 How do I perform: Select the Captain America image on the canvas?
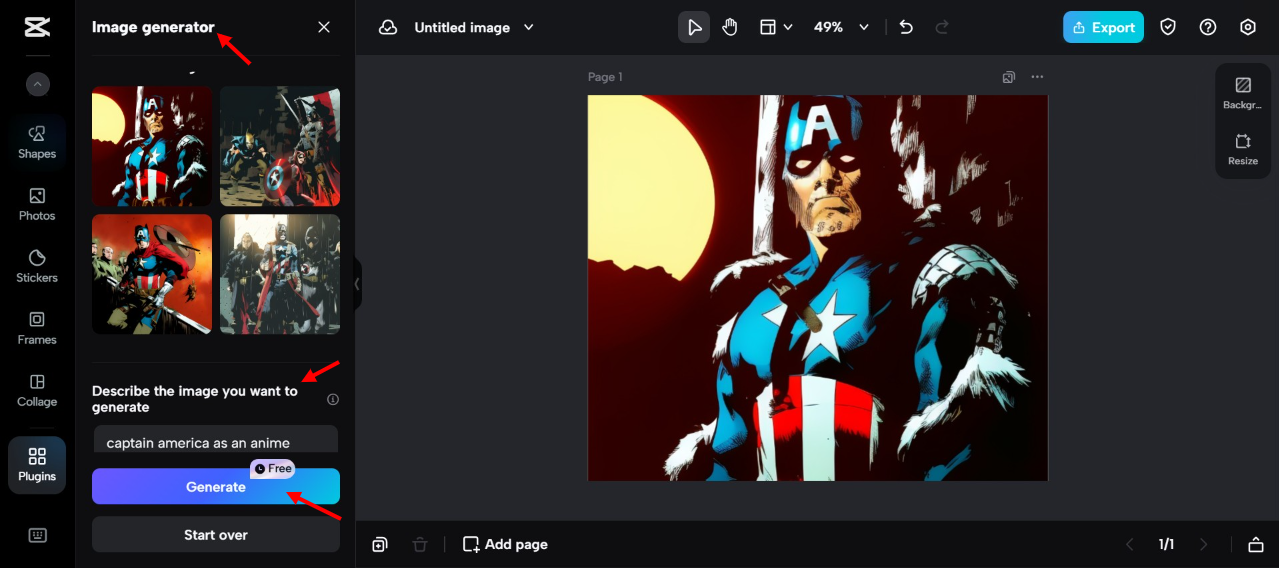click(x=818, y=288)
